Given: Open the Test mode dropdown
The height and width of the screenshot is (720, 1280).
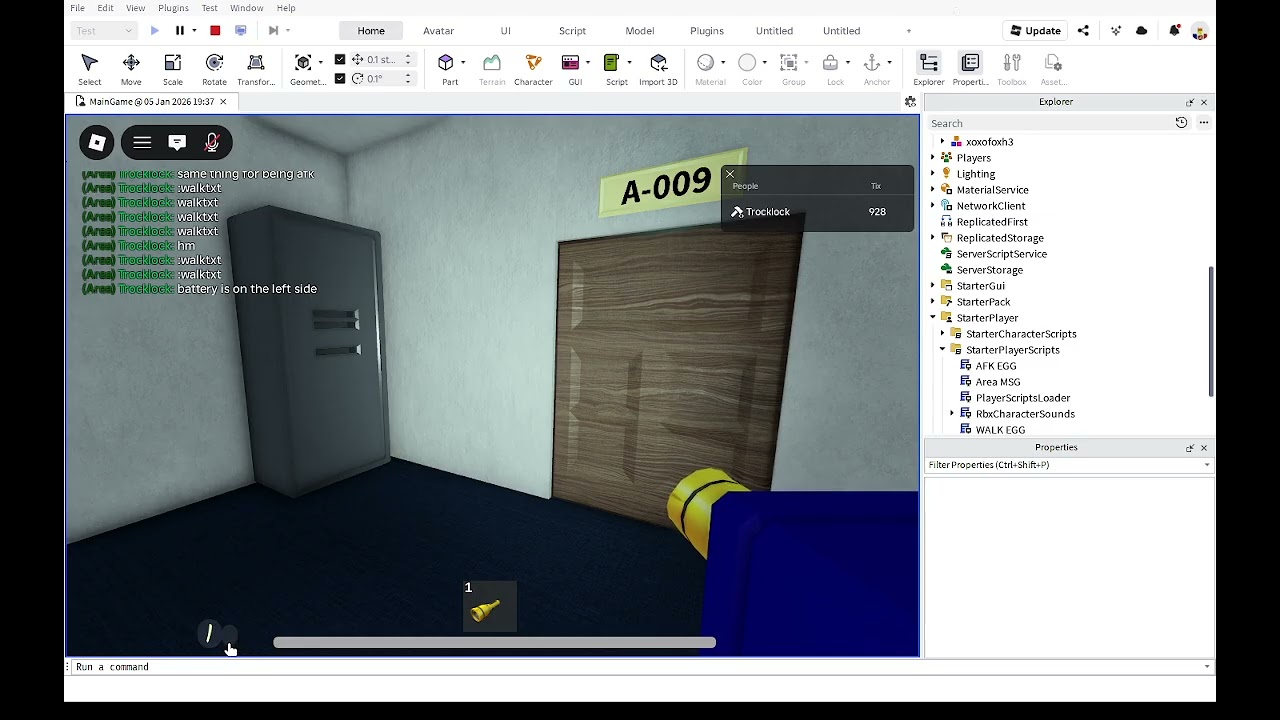Looking at the screenshot, I should [x=104, y=31].
